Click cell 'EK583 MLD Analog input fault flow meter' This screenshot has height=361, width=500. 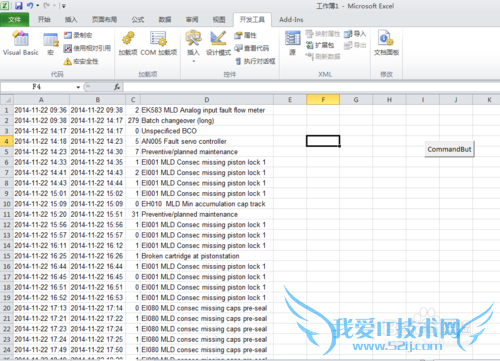(207, 110)
